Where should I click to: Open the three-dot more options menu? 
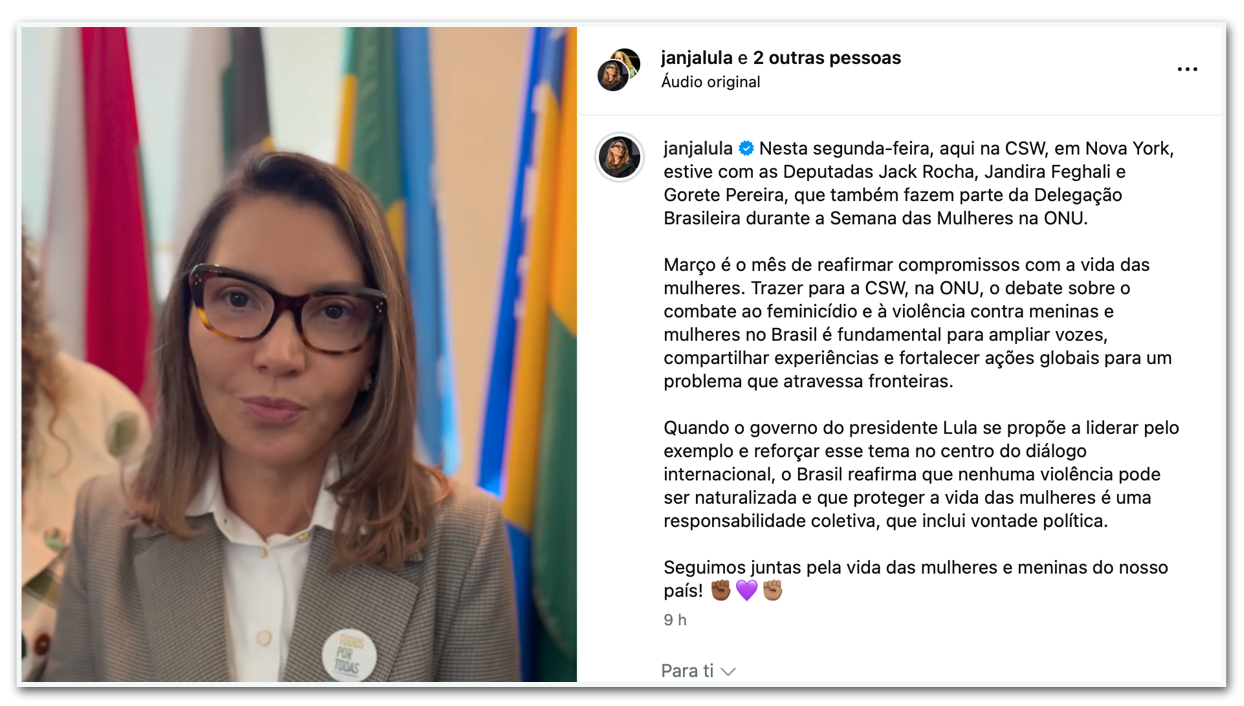(x=1187, y=70)
